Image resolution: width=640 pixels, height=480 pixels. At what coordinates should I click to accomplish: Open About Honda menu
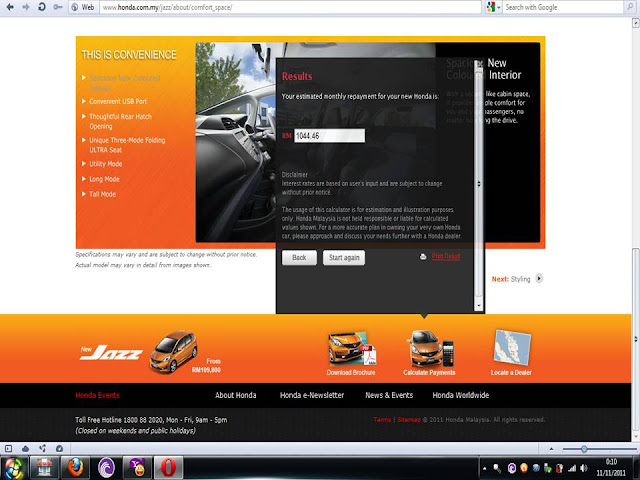pyautogui.click(x=236, y=395)
